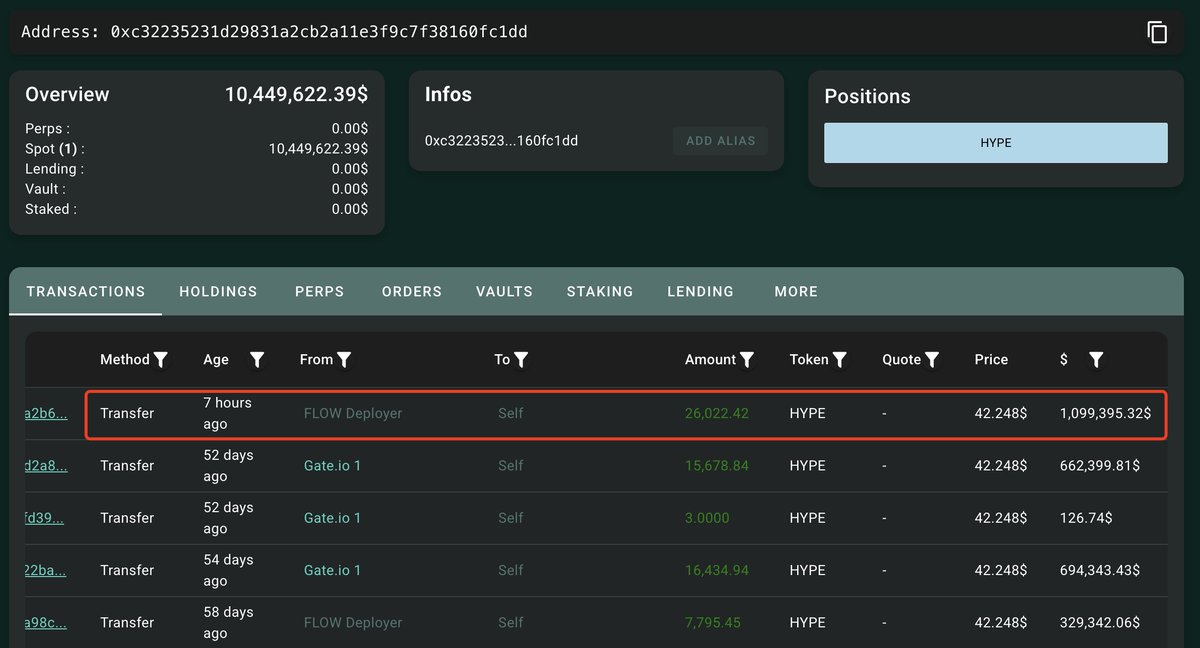Open the VAULTS tab

pyautogui.click(x=503, y=291)
